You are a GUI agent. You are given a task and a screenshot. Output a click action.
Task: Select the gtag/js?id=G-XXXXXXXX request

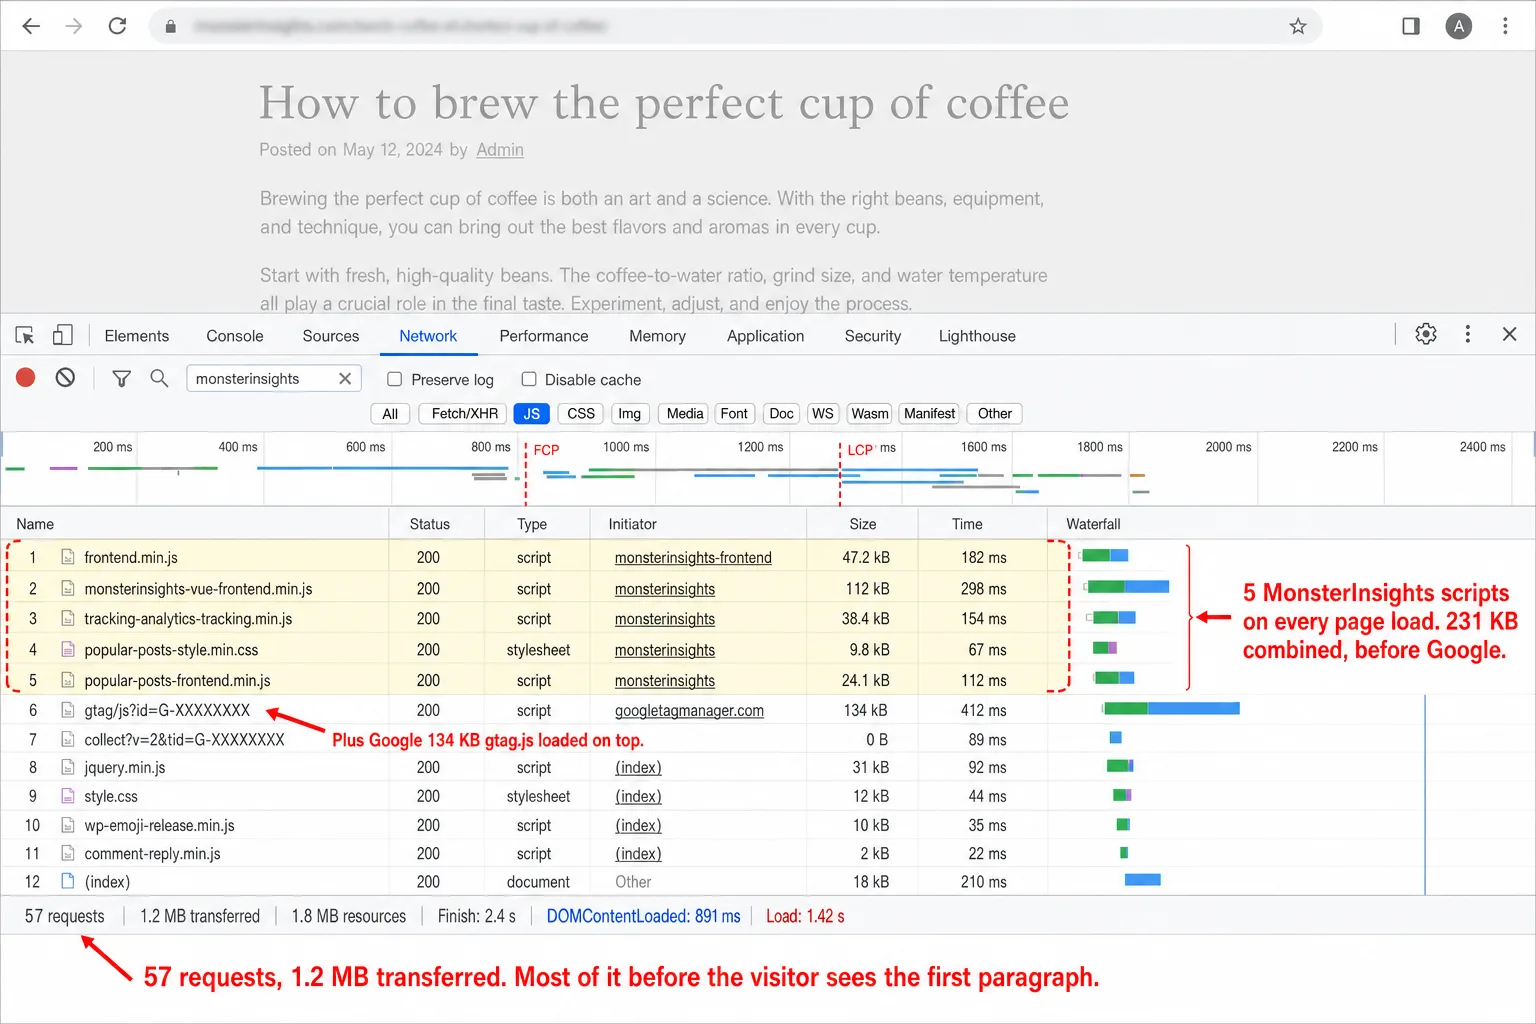[167, 711]
